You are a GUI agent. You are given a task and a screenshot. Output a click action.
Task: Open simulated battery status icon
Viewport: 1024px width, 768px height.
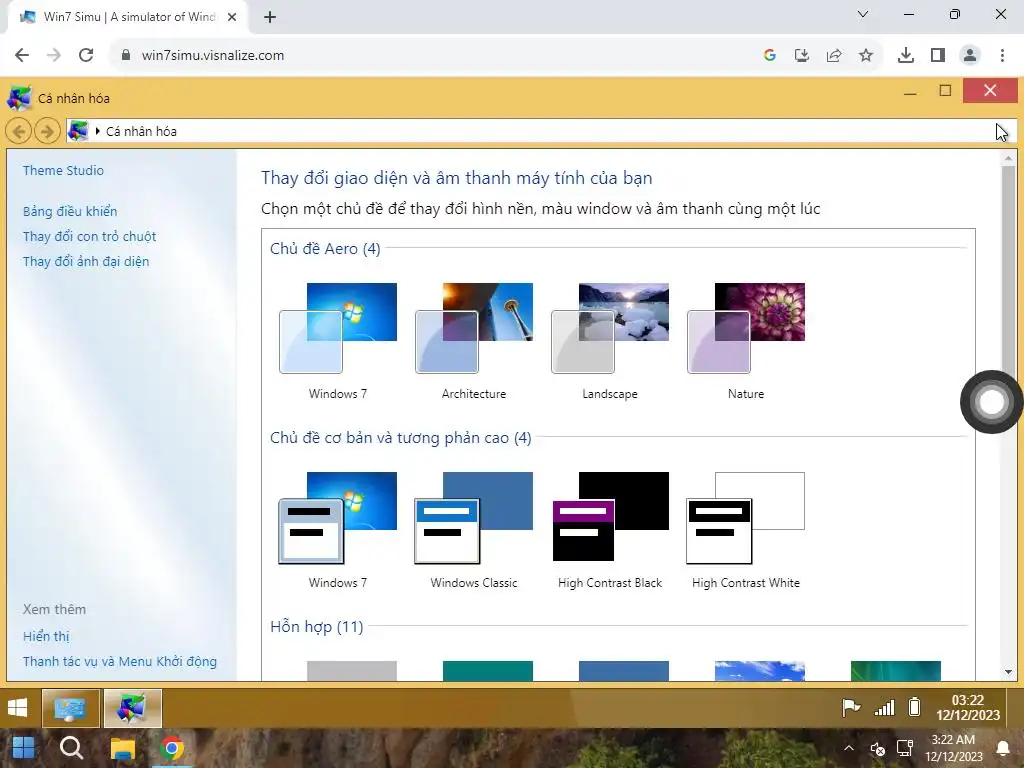[x=915, y=707]
